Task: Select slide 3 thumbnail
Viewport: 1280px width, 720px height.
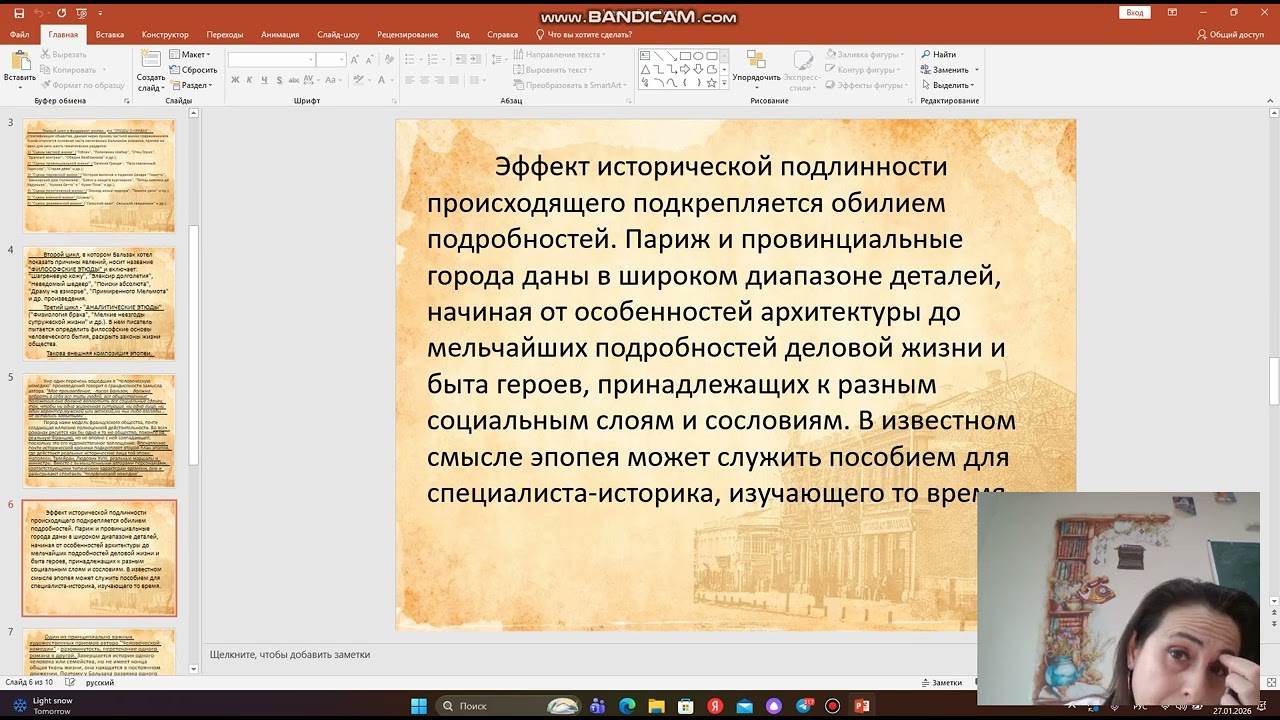Action: [x=99, y=176]
